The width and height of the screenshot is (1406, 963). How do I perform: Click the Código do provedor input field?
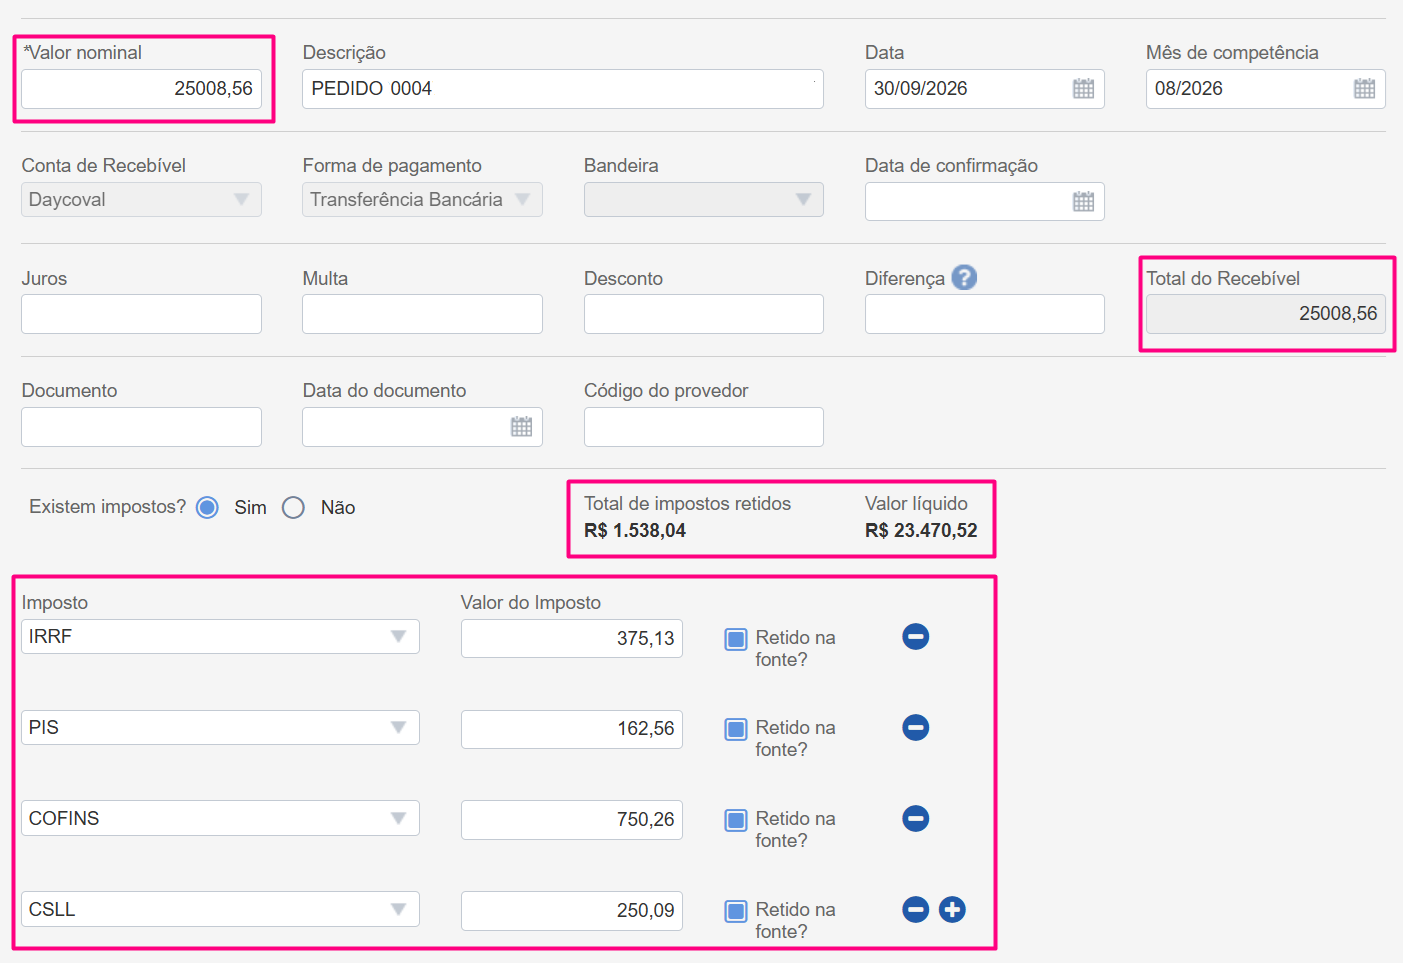(704, 427)
